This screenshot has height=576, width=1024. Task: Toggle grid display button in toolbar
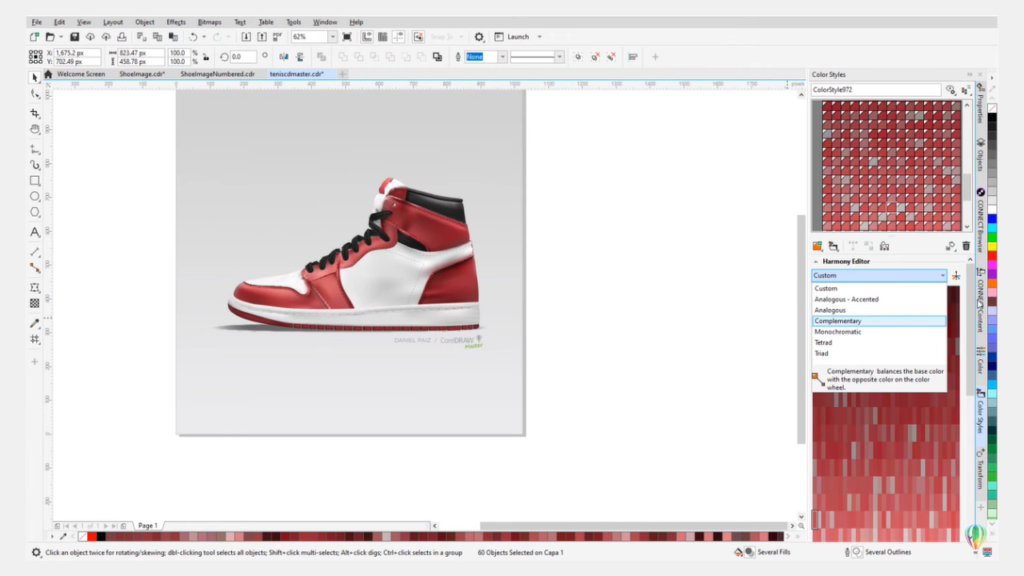coord(383,37)
